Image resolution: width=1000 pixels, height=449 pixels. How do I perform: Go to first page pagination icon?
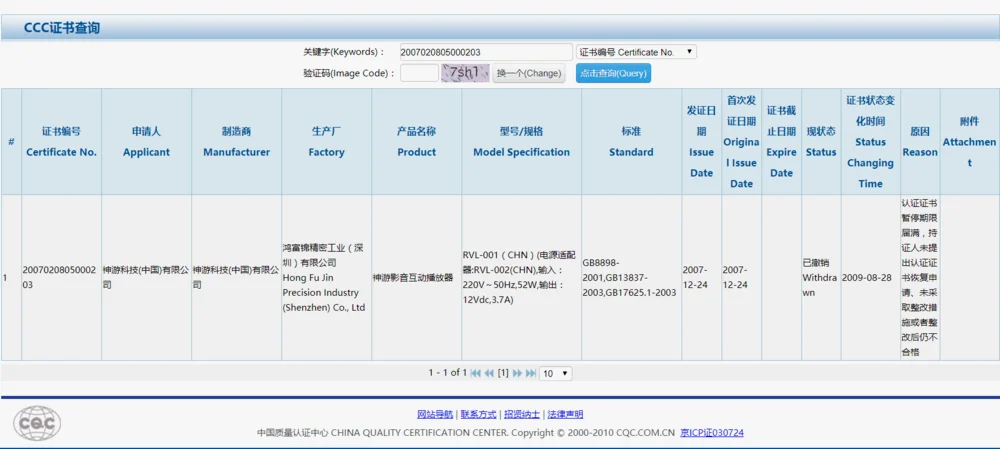475,373
